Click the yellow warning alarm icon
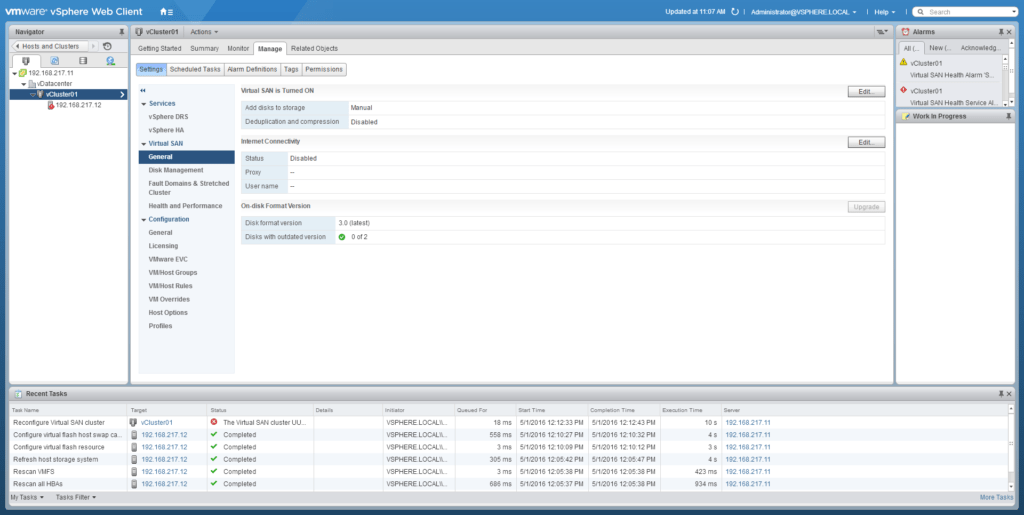This screenshot has width=1024, height=515. (903, 63)
